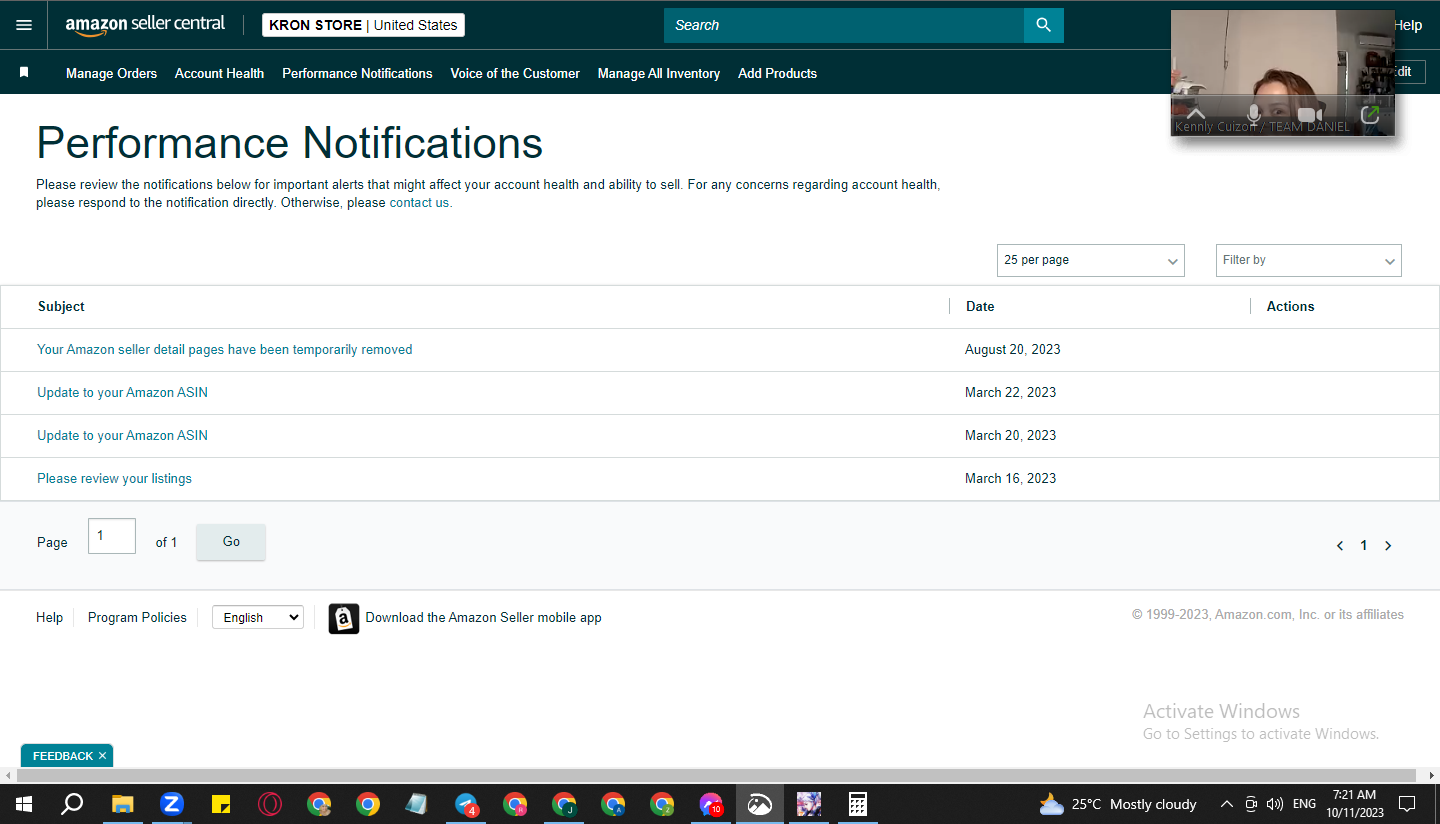This screenshot has height=824, width=1440.
Task: Click the Amazon Seller Central logo
Action: [x=146, y=25]
